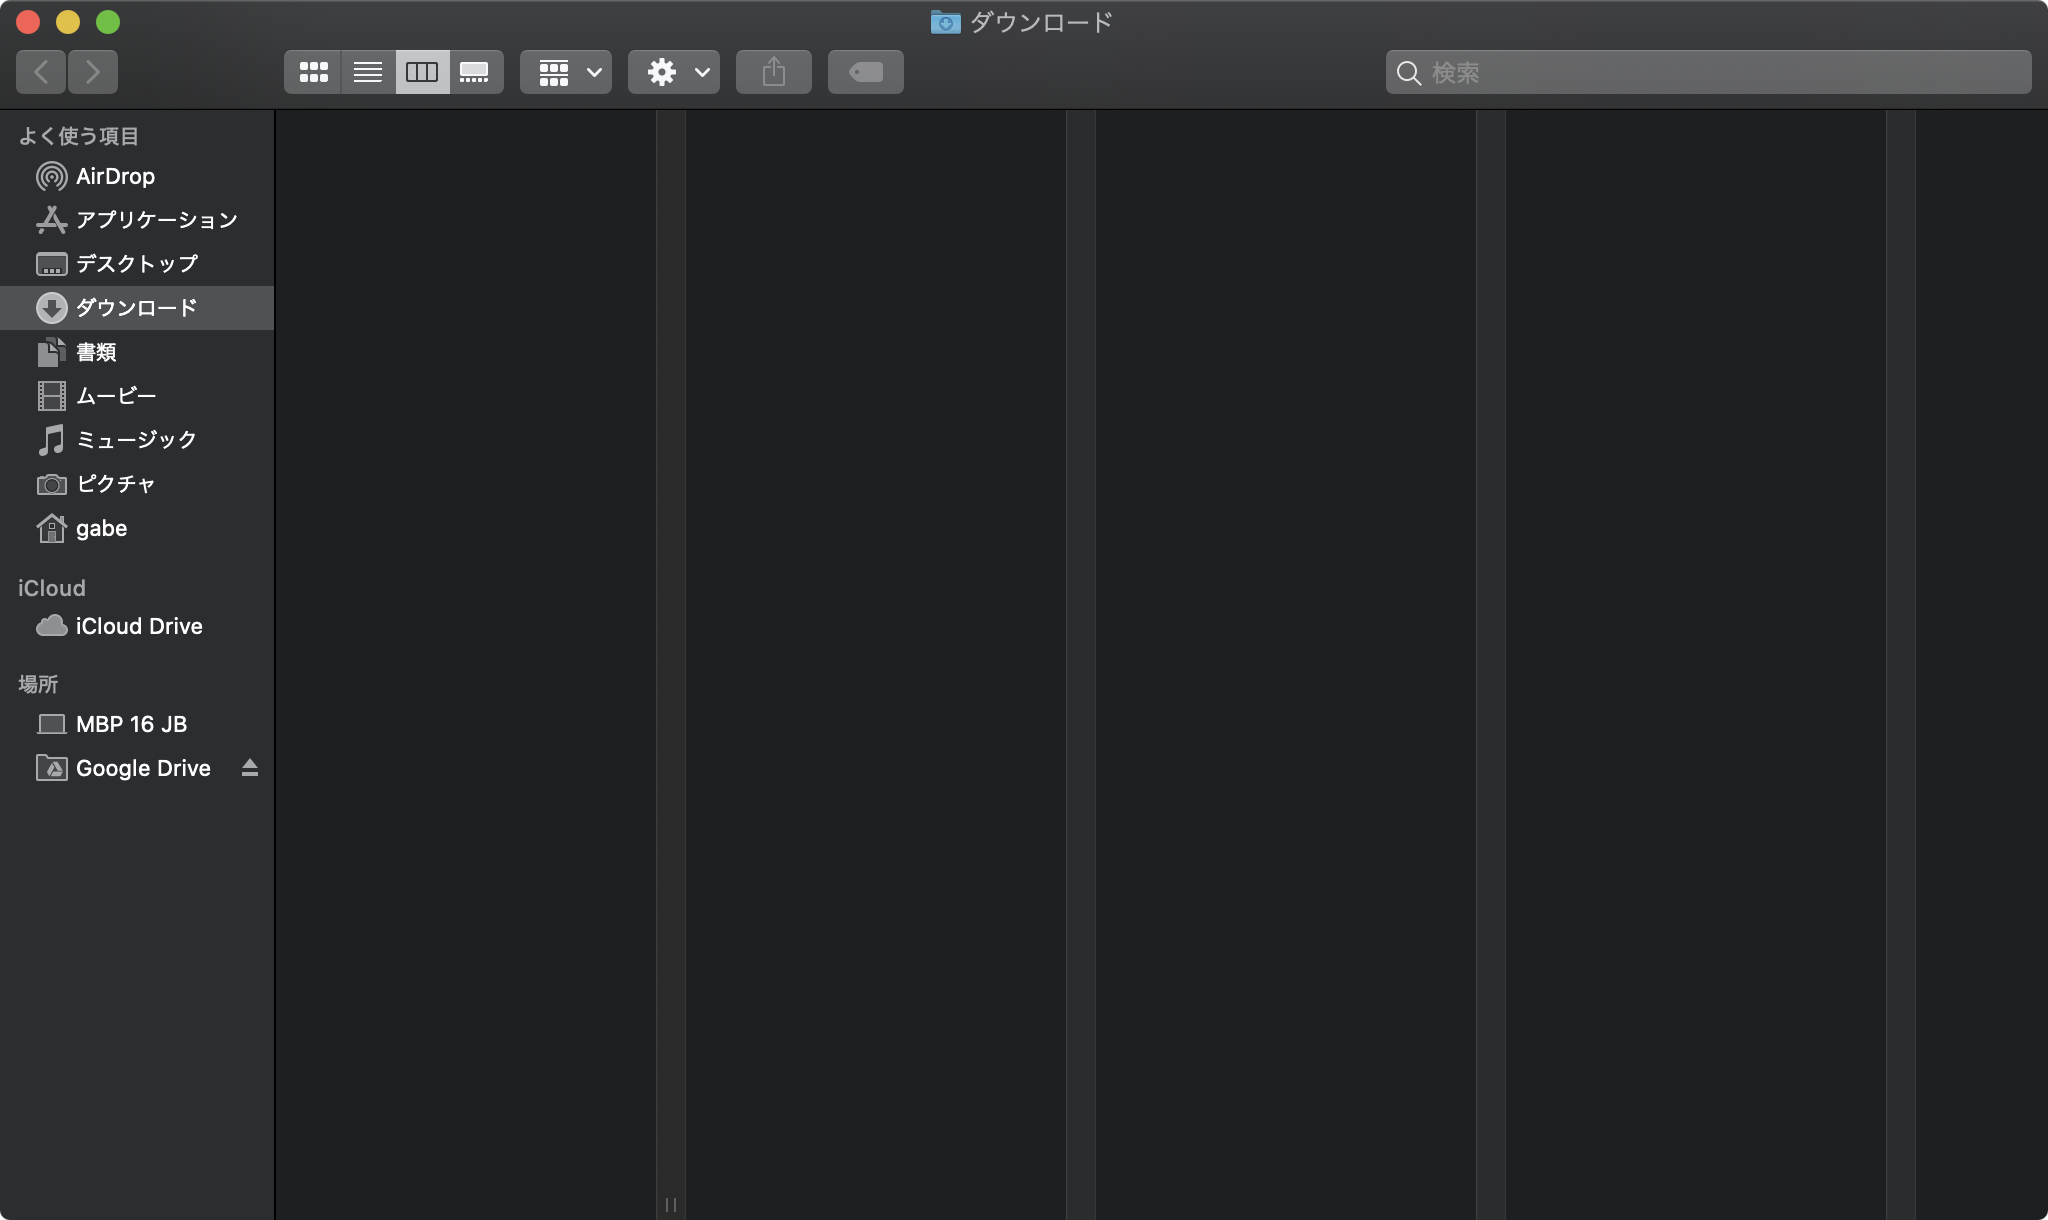Toggle Quick Look preview button
The width and height of the screenshot is (2048, 1220).
pyautogui.click(x=864, y=71)
